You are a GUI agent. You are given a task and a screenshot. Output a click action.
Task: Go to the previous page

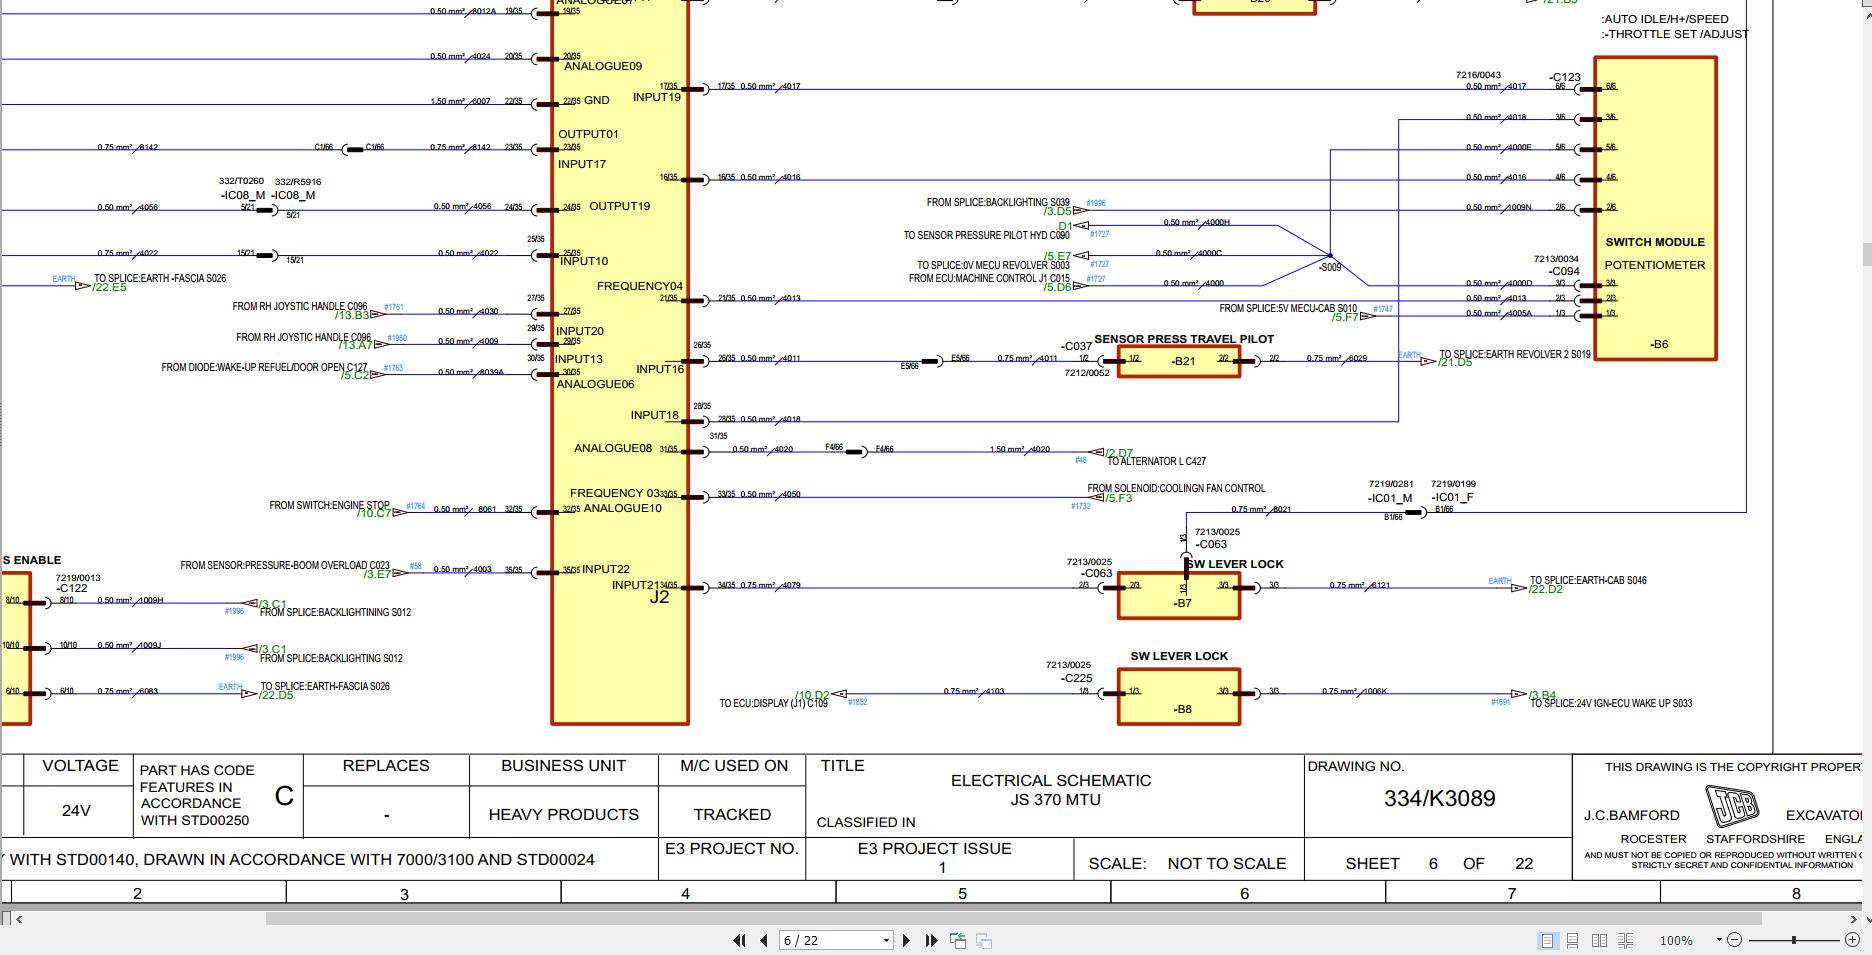coord(764,940)
